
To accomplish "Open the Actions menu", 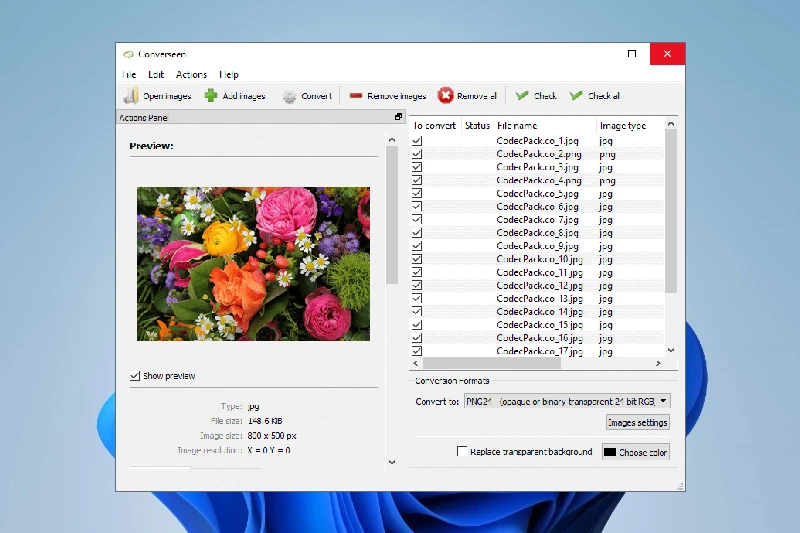I will [x=191, y=75].
